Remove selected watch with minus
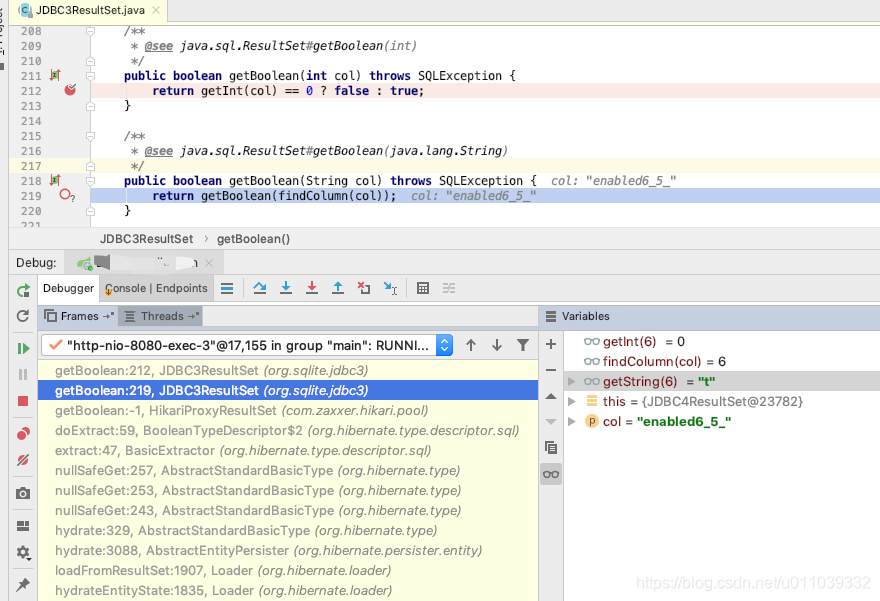880x601 pixels. pos(551,370)
